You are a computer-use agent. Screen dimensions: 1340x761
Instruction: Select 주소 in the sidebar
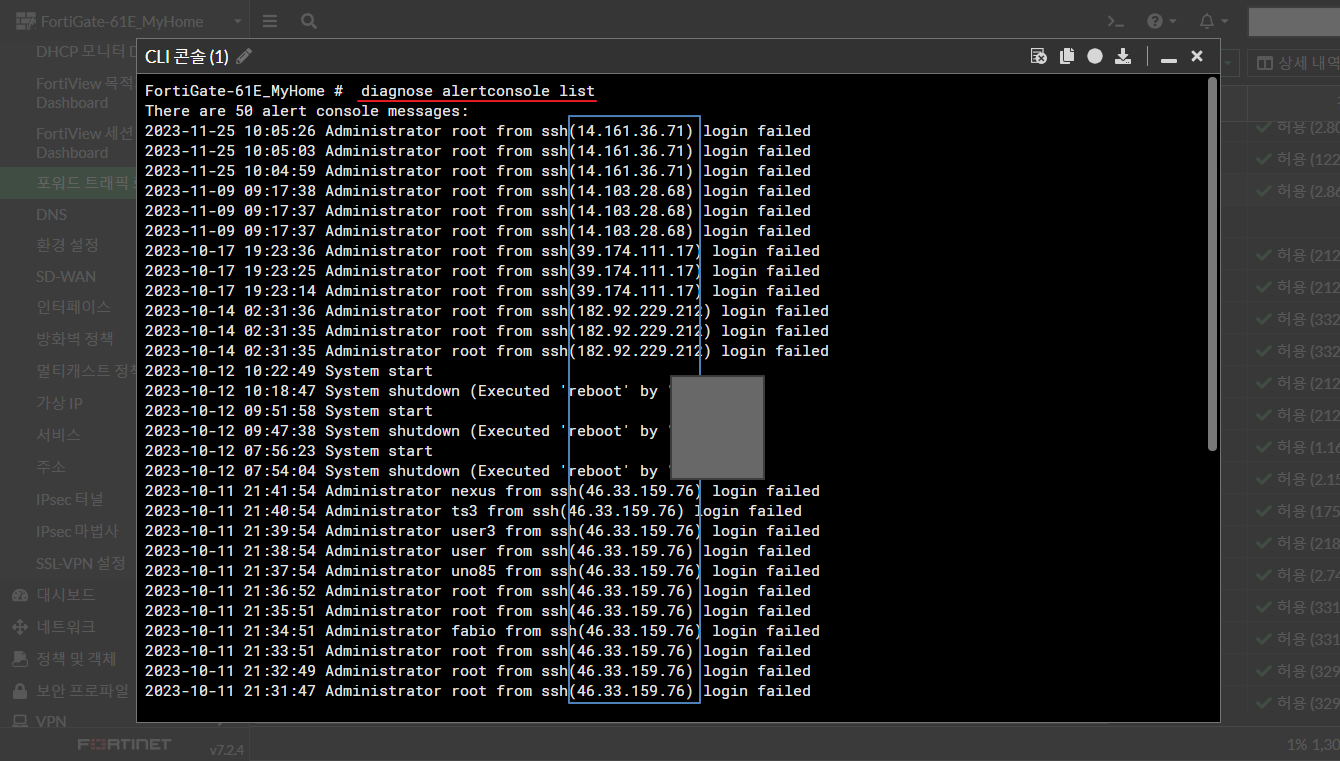click(51, 467)
